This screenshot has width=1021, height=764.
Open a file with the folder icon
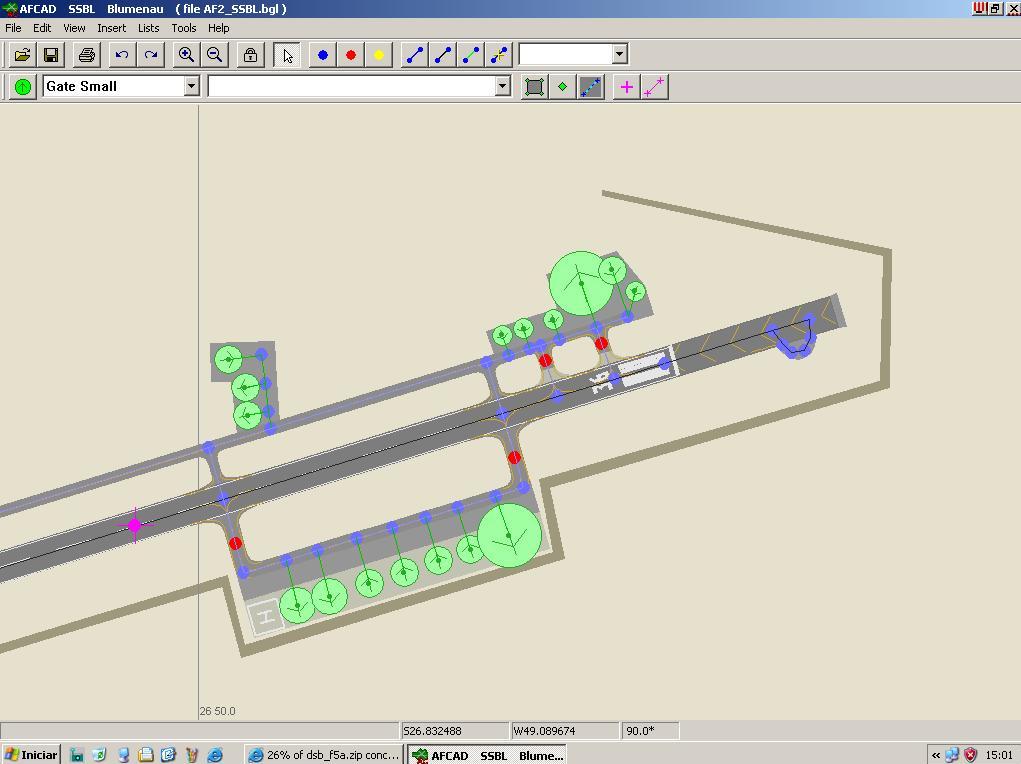tap(22, 55)
